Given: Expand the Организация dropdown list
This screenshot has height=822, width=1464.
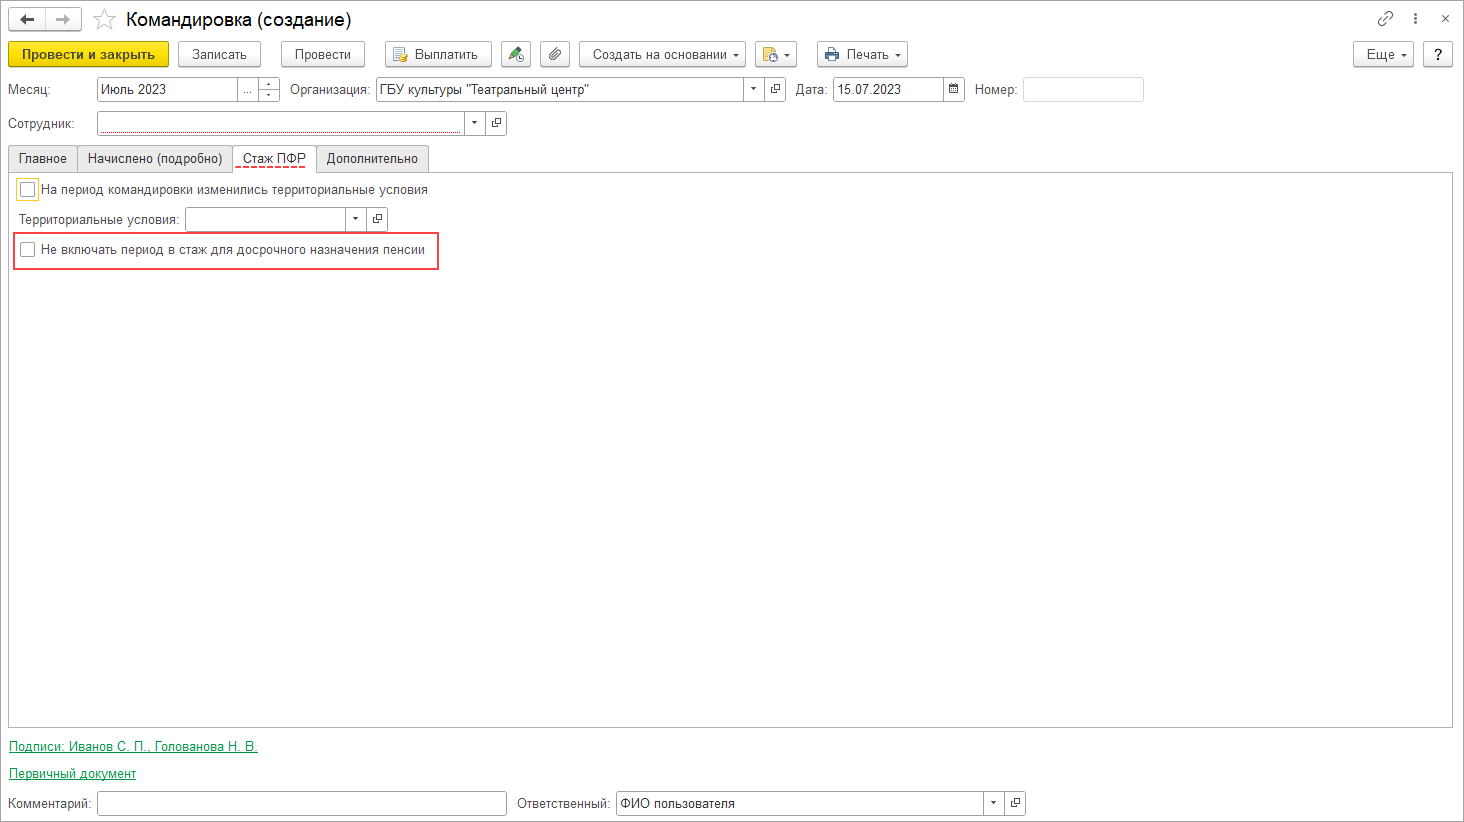Looking at the screenshot, I should coord(754,89).
